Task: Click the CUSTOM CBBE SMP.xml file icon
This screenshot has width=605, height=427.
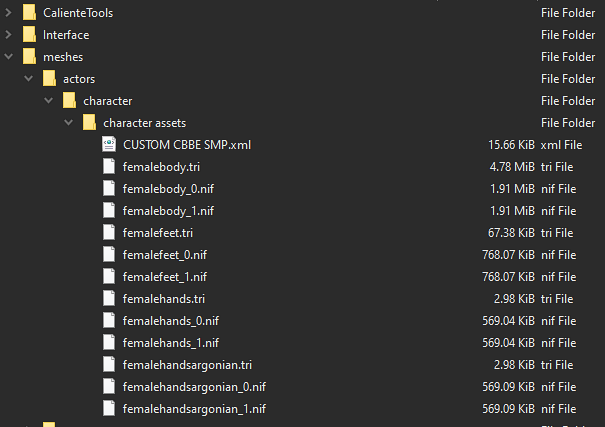Action: (109, 145)
